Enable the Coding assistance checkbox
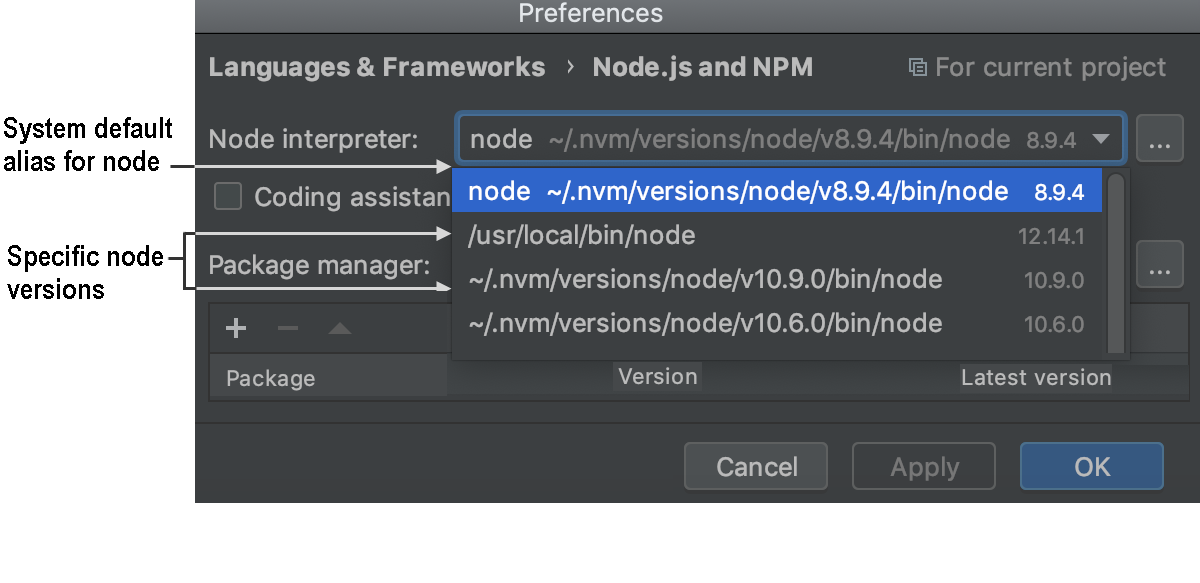This screenshot has width=1200, height=583. pyautogui.click(x=228, y=196)
